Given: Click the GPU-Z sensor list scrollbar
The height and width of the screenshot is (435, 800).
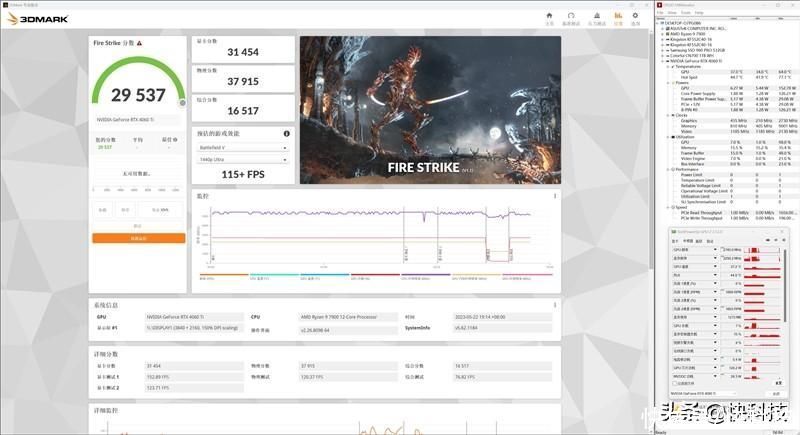Looking at the screenshot, I should [x=785, y=285].
